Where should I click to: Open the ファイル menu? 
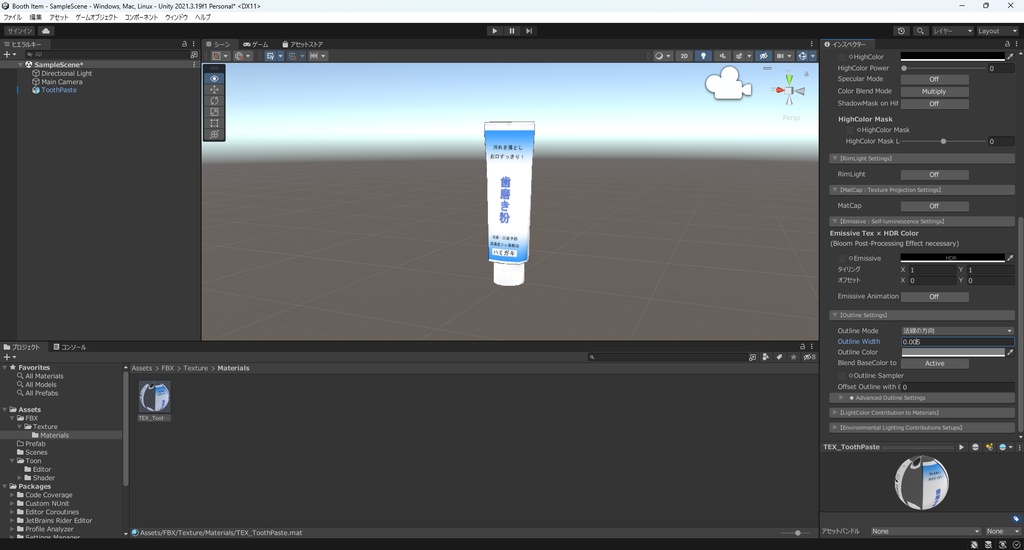coord(12,17)
